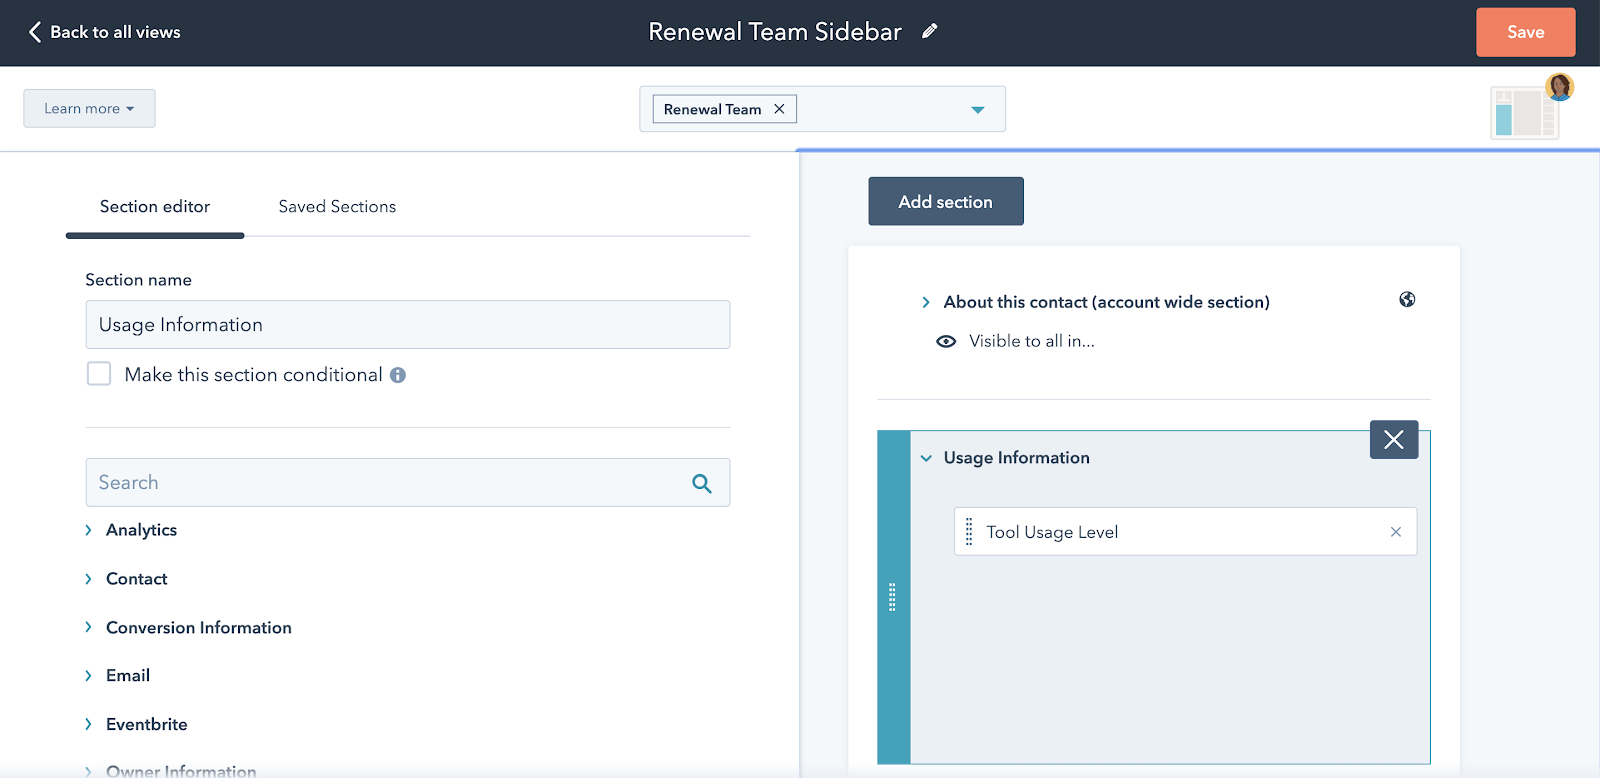This screenshot has width=1600, height=778.
Task: Click the pencil icon to rename view
Action: click(930, 32)
